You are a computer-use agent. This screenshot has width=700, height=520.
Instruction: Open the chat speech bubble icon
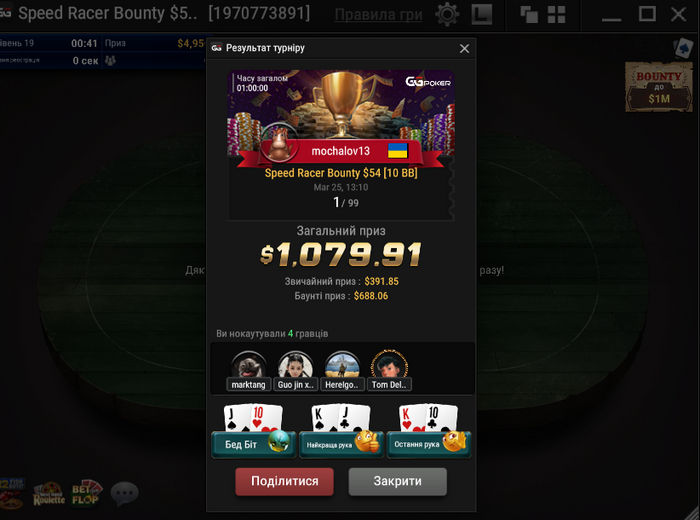pyautogui.click(x=125, y=493)
